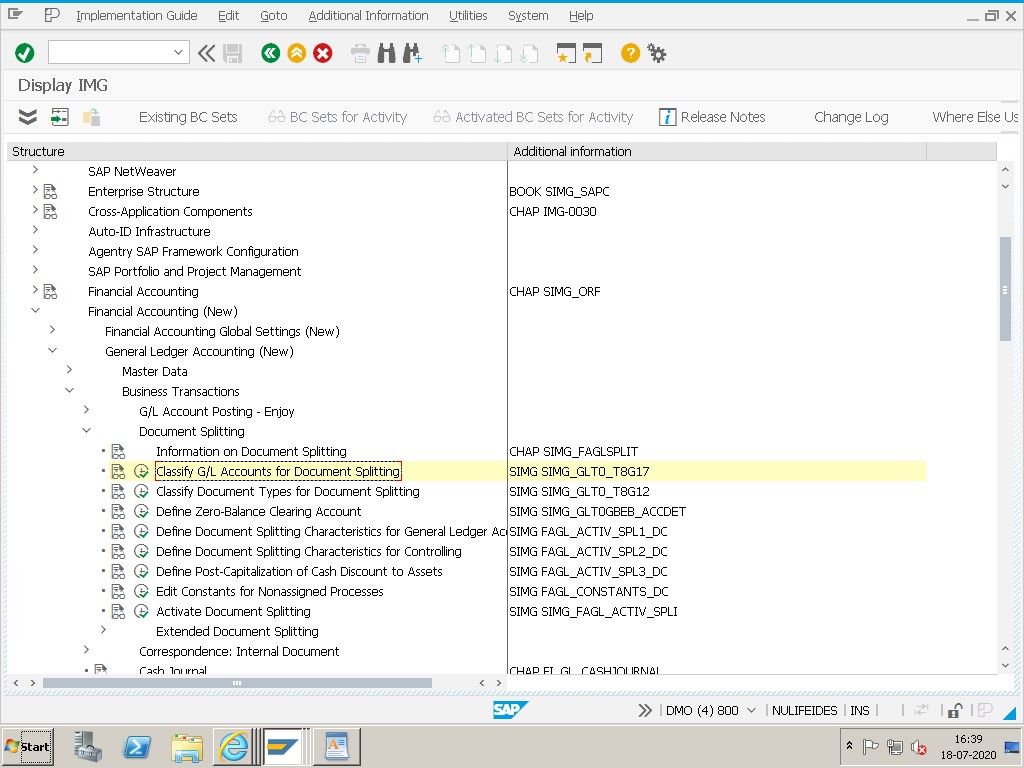
Task: Click the yellow Help question mark icon
Action: 630,53
